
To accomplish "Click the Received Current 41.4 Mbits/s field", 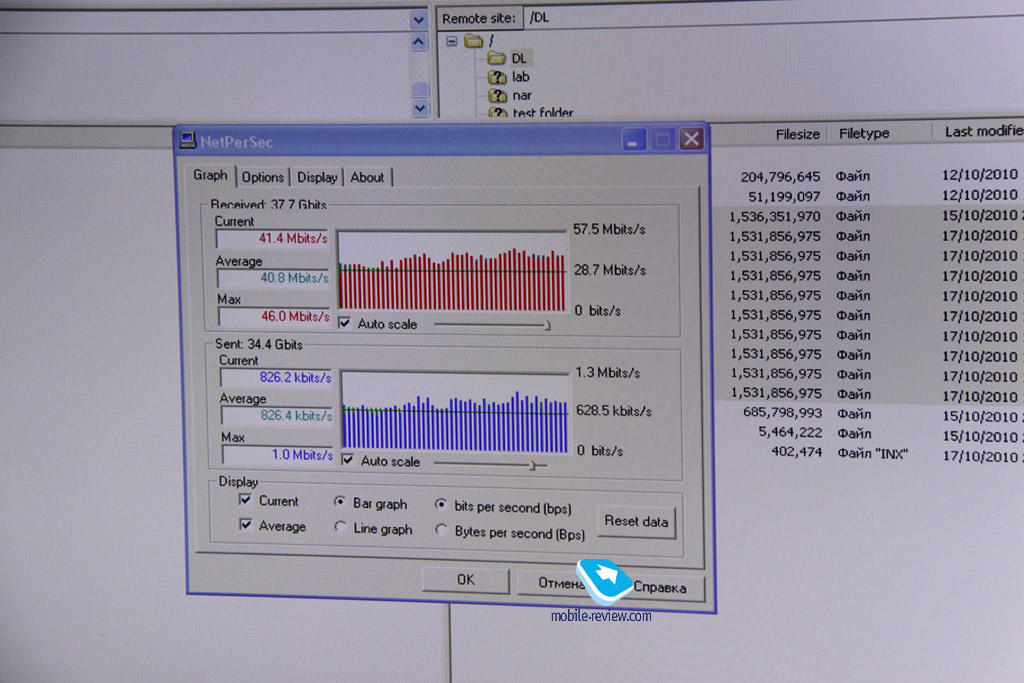I will 274,238.
